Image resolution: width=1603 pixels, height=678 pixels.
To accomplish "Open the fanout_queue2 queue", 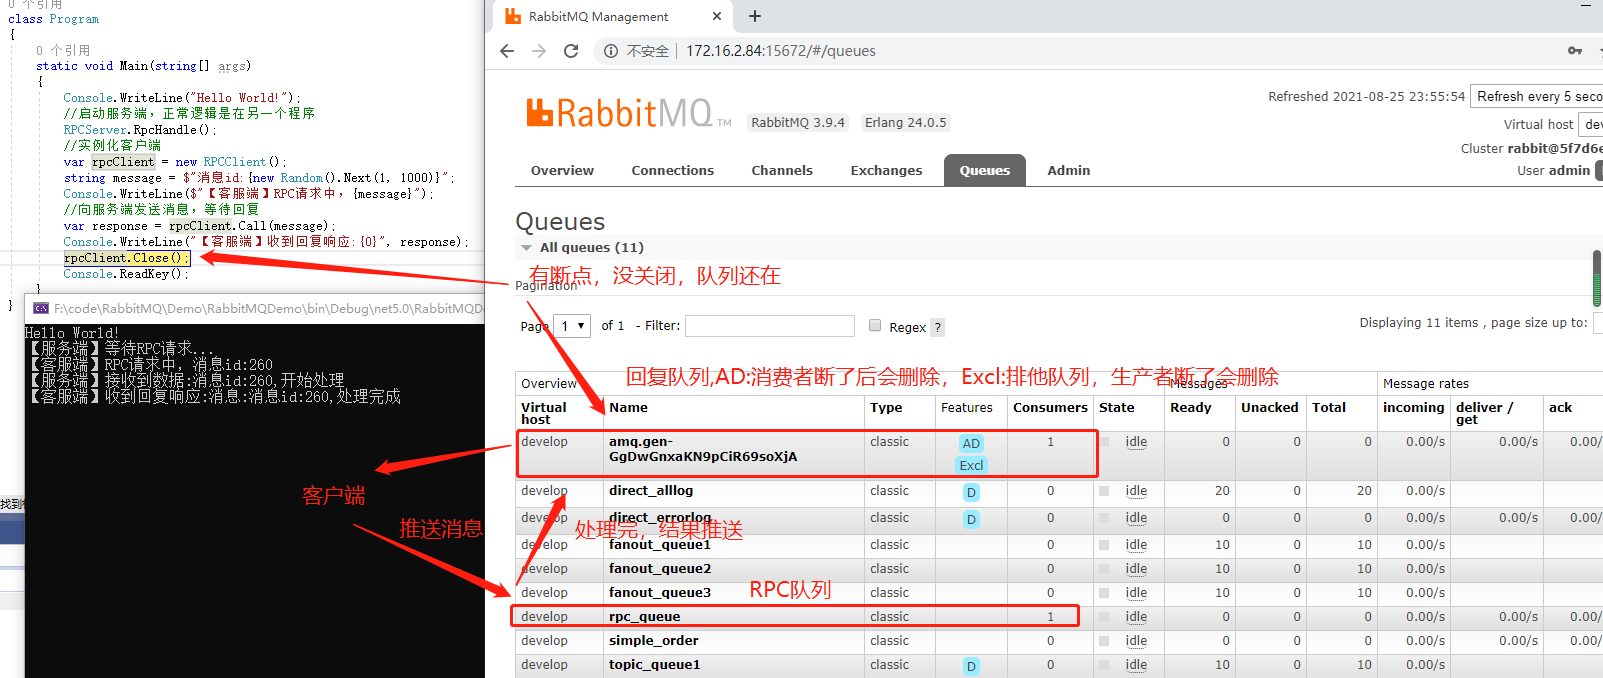I will 660,568.
